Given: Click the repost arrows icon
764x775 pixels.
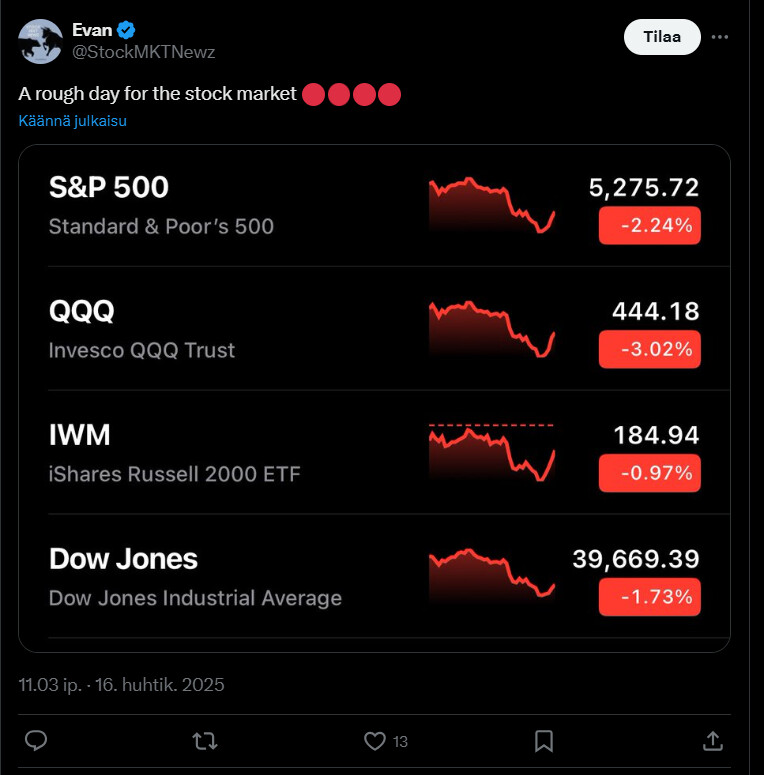Looking at the screenshot, I should tap(205, 740).
